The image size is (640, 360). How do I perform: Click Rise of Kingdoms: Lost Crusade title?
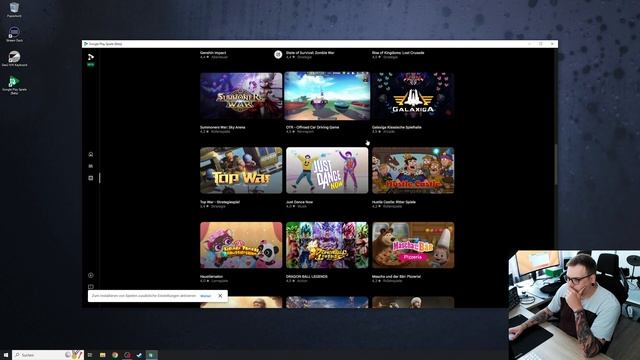point(398,53)
